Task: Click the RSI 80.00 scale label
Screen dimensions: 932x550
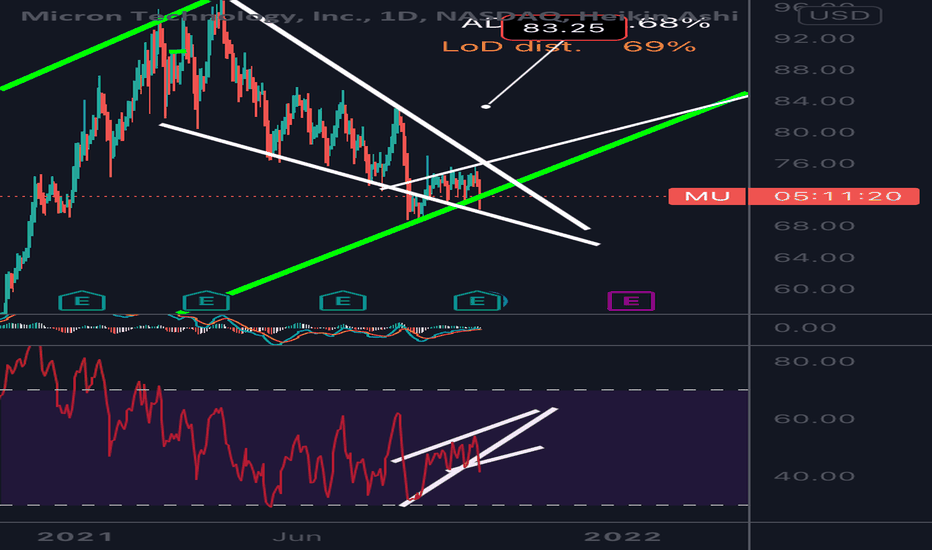Action: 814,362
